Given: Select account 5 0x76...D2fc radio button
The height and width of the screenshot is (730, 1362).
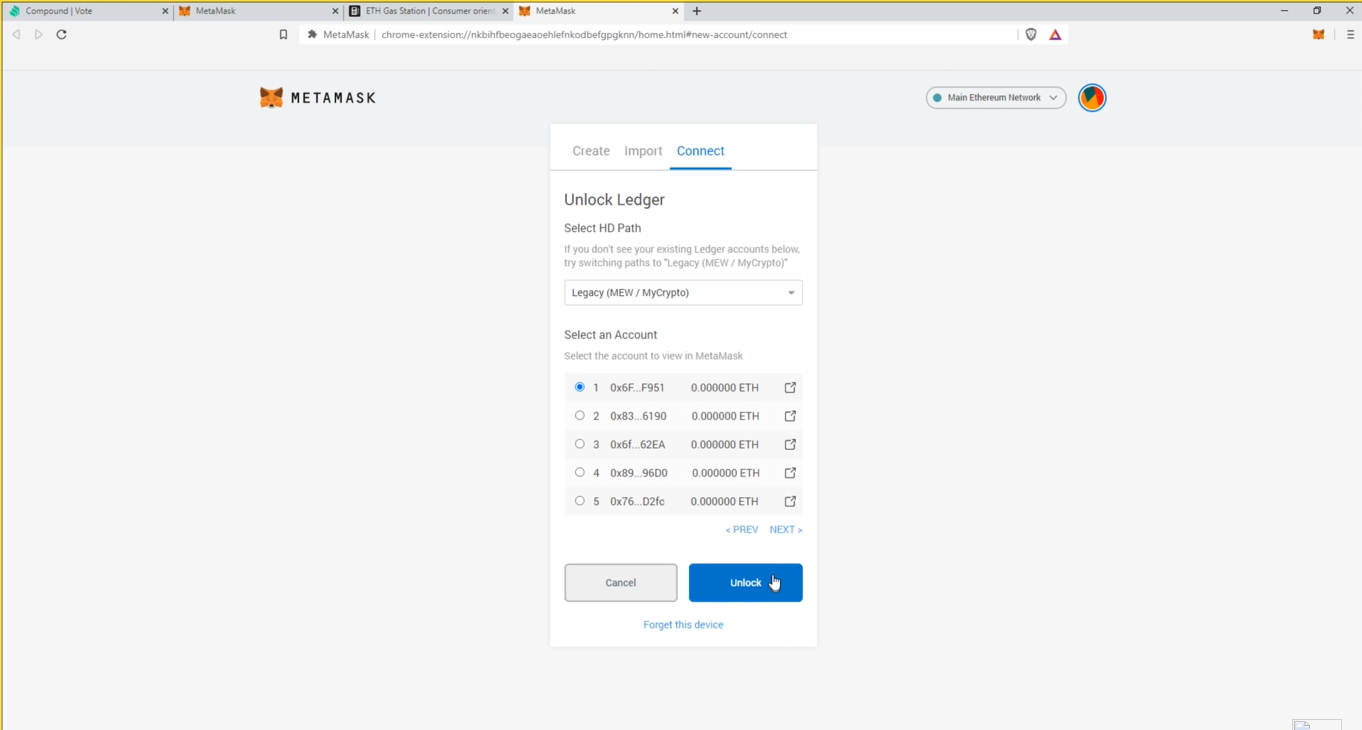Looking at the screenshot, I should pyautogui.click(x=579, y=501).
